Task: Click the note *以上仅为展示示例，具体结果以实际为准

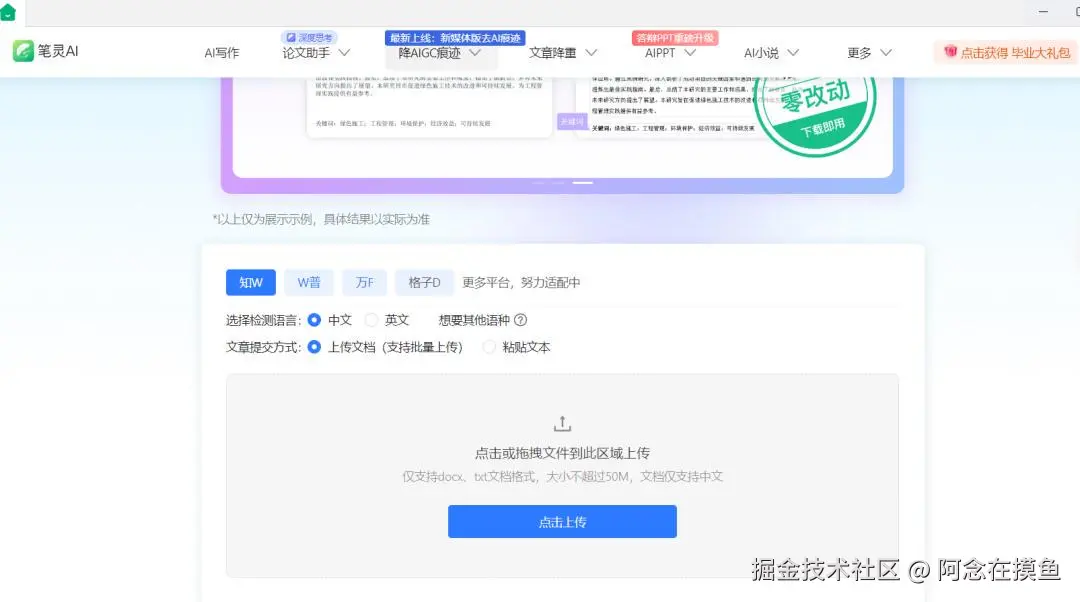Action: pos(321,219)
